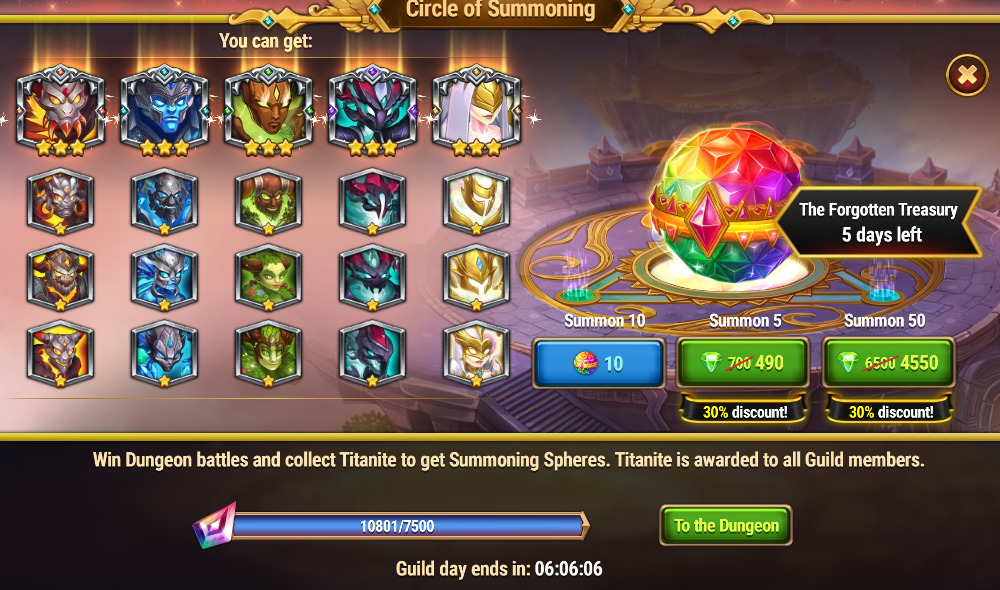Click the bottom-row water titan portrait
This screenshot has height=590, width=1000.
165,354
